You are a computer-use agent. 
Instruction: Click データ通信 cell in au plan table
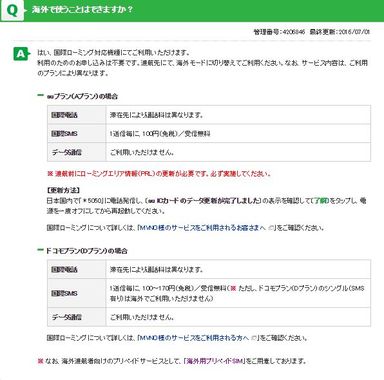pos(77,152)
